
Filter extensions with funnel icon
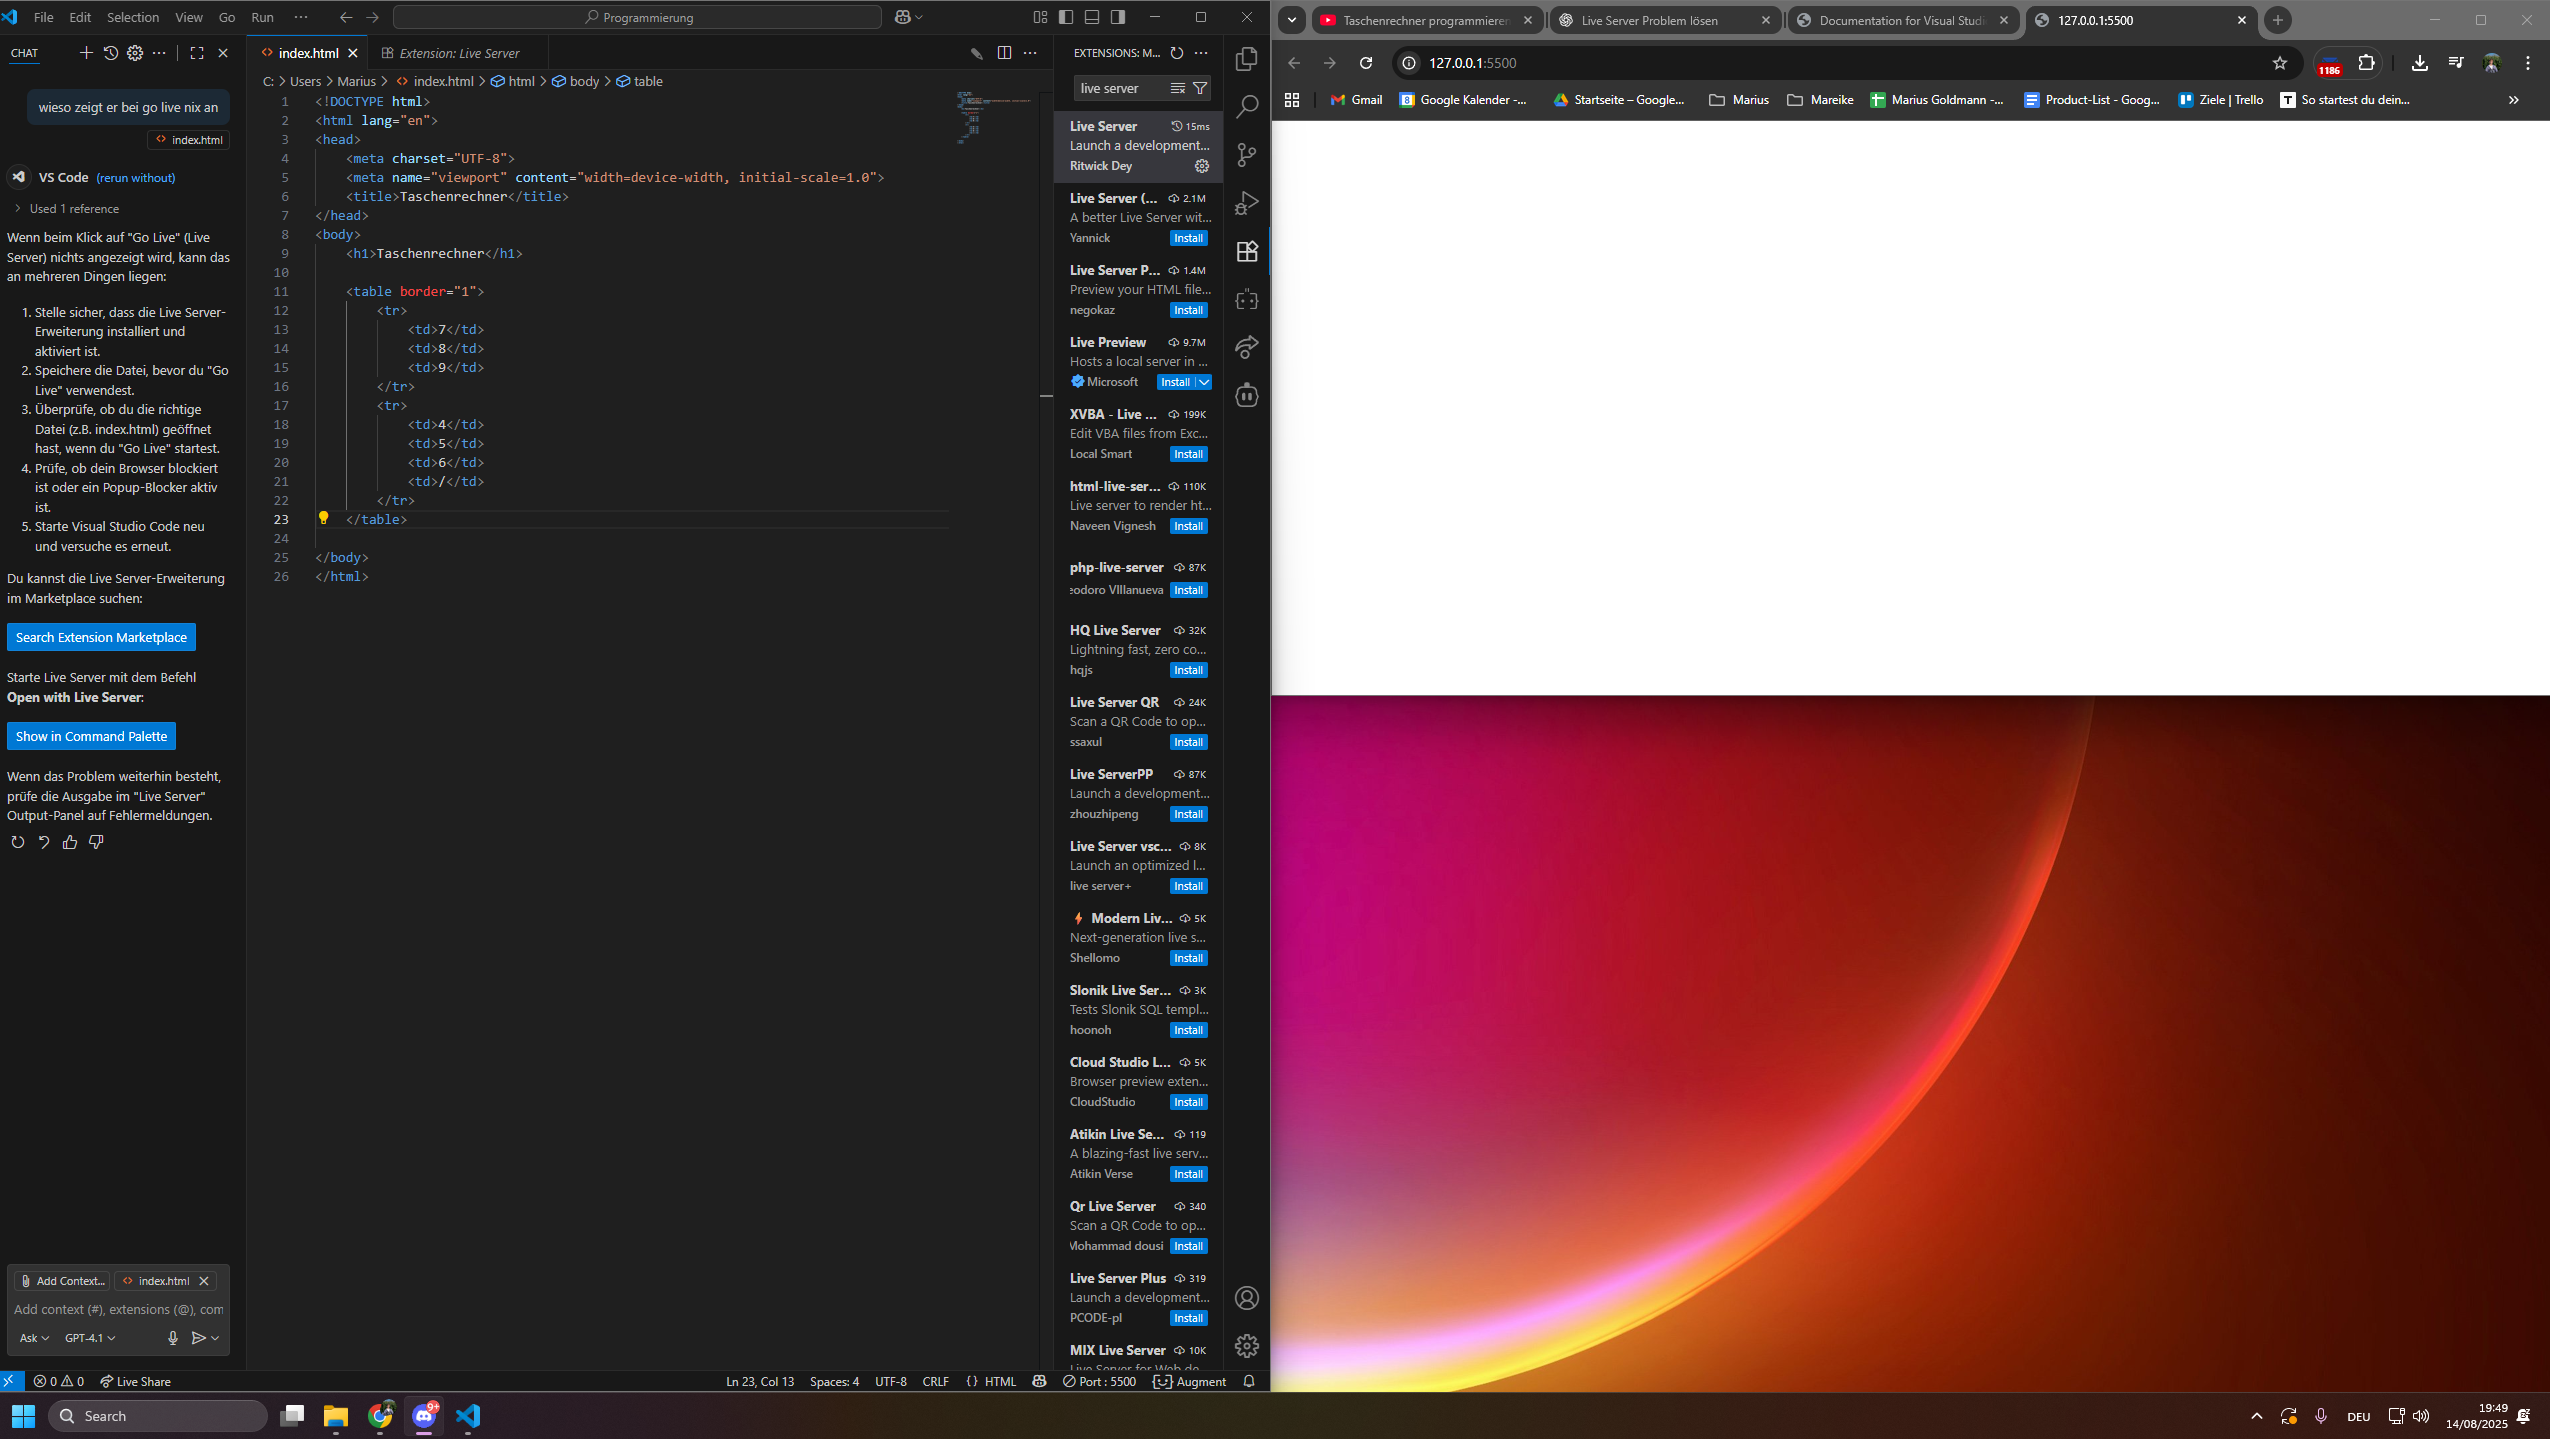tap(1200, 88)
